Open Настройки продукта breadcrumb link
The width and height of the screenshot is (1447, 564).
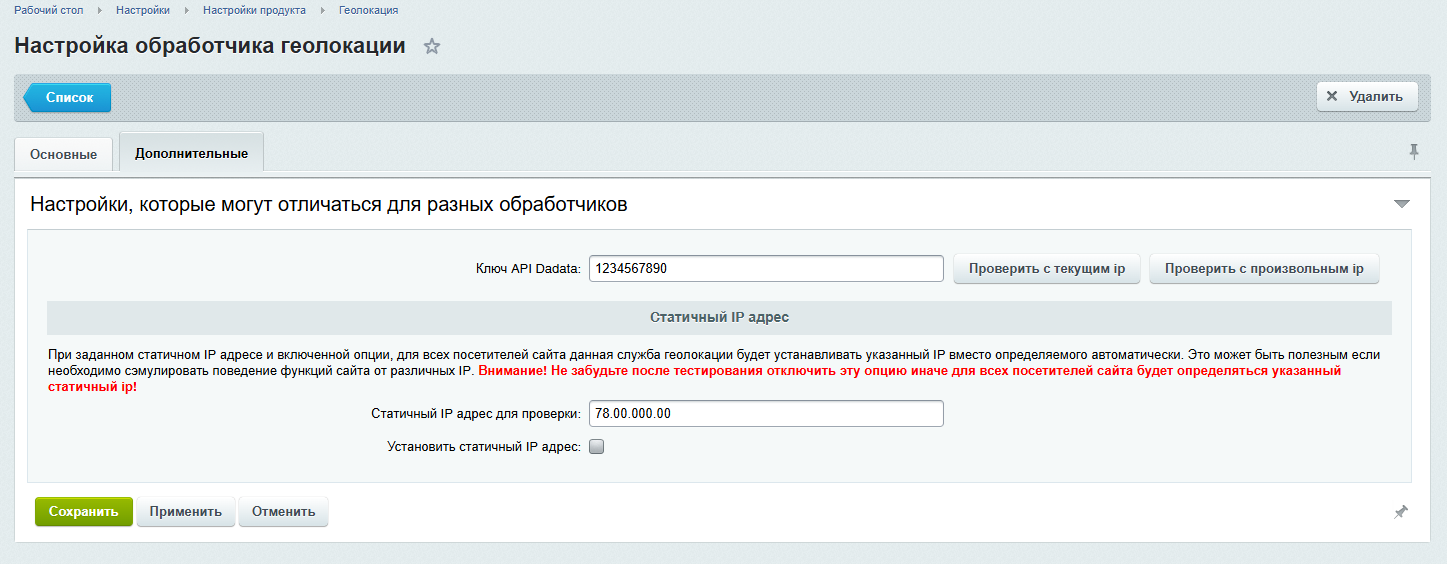pyautogui.click(x=254, y=10)
